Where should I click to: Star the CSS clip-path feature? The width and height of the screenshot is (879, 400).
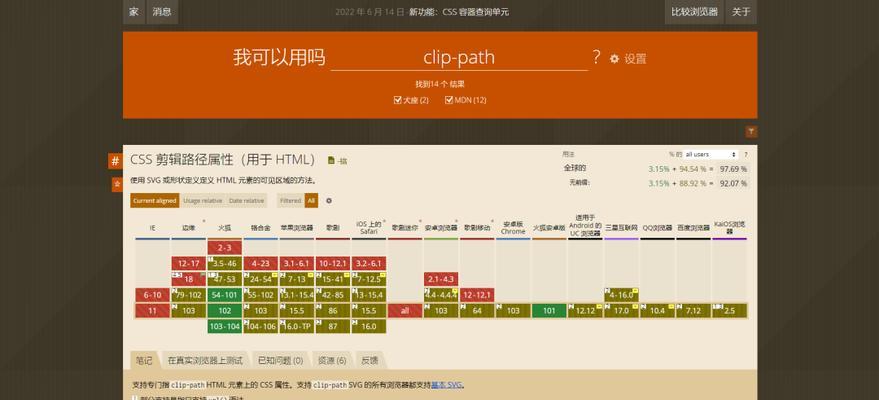click(x=117, y=184)
